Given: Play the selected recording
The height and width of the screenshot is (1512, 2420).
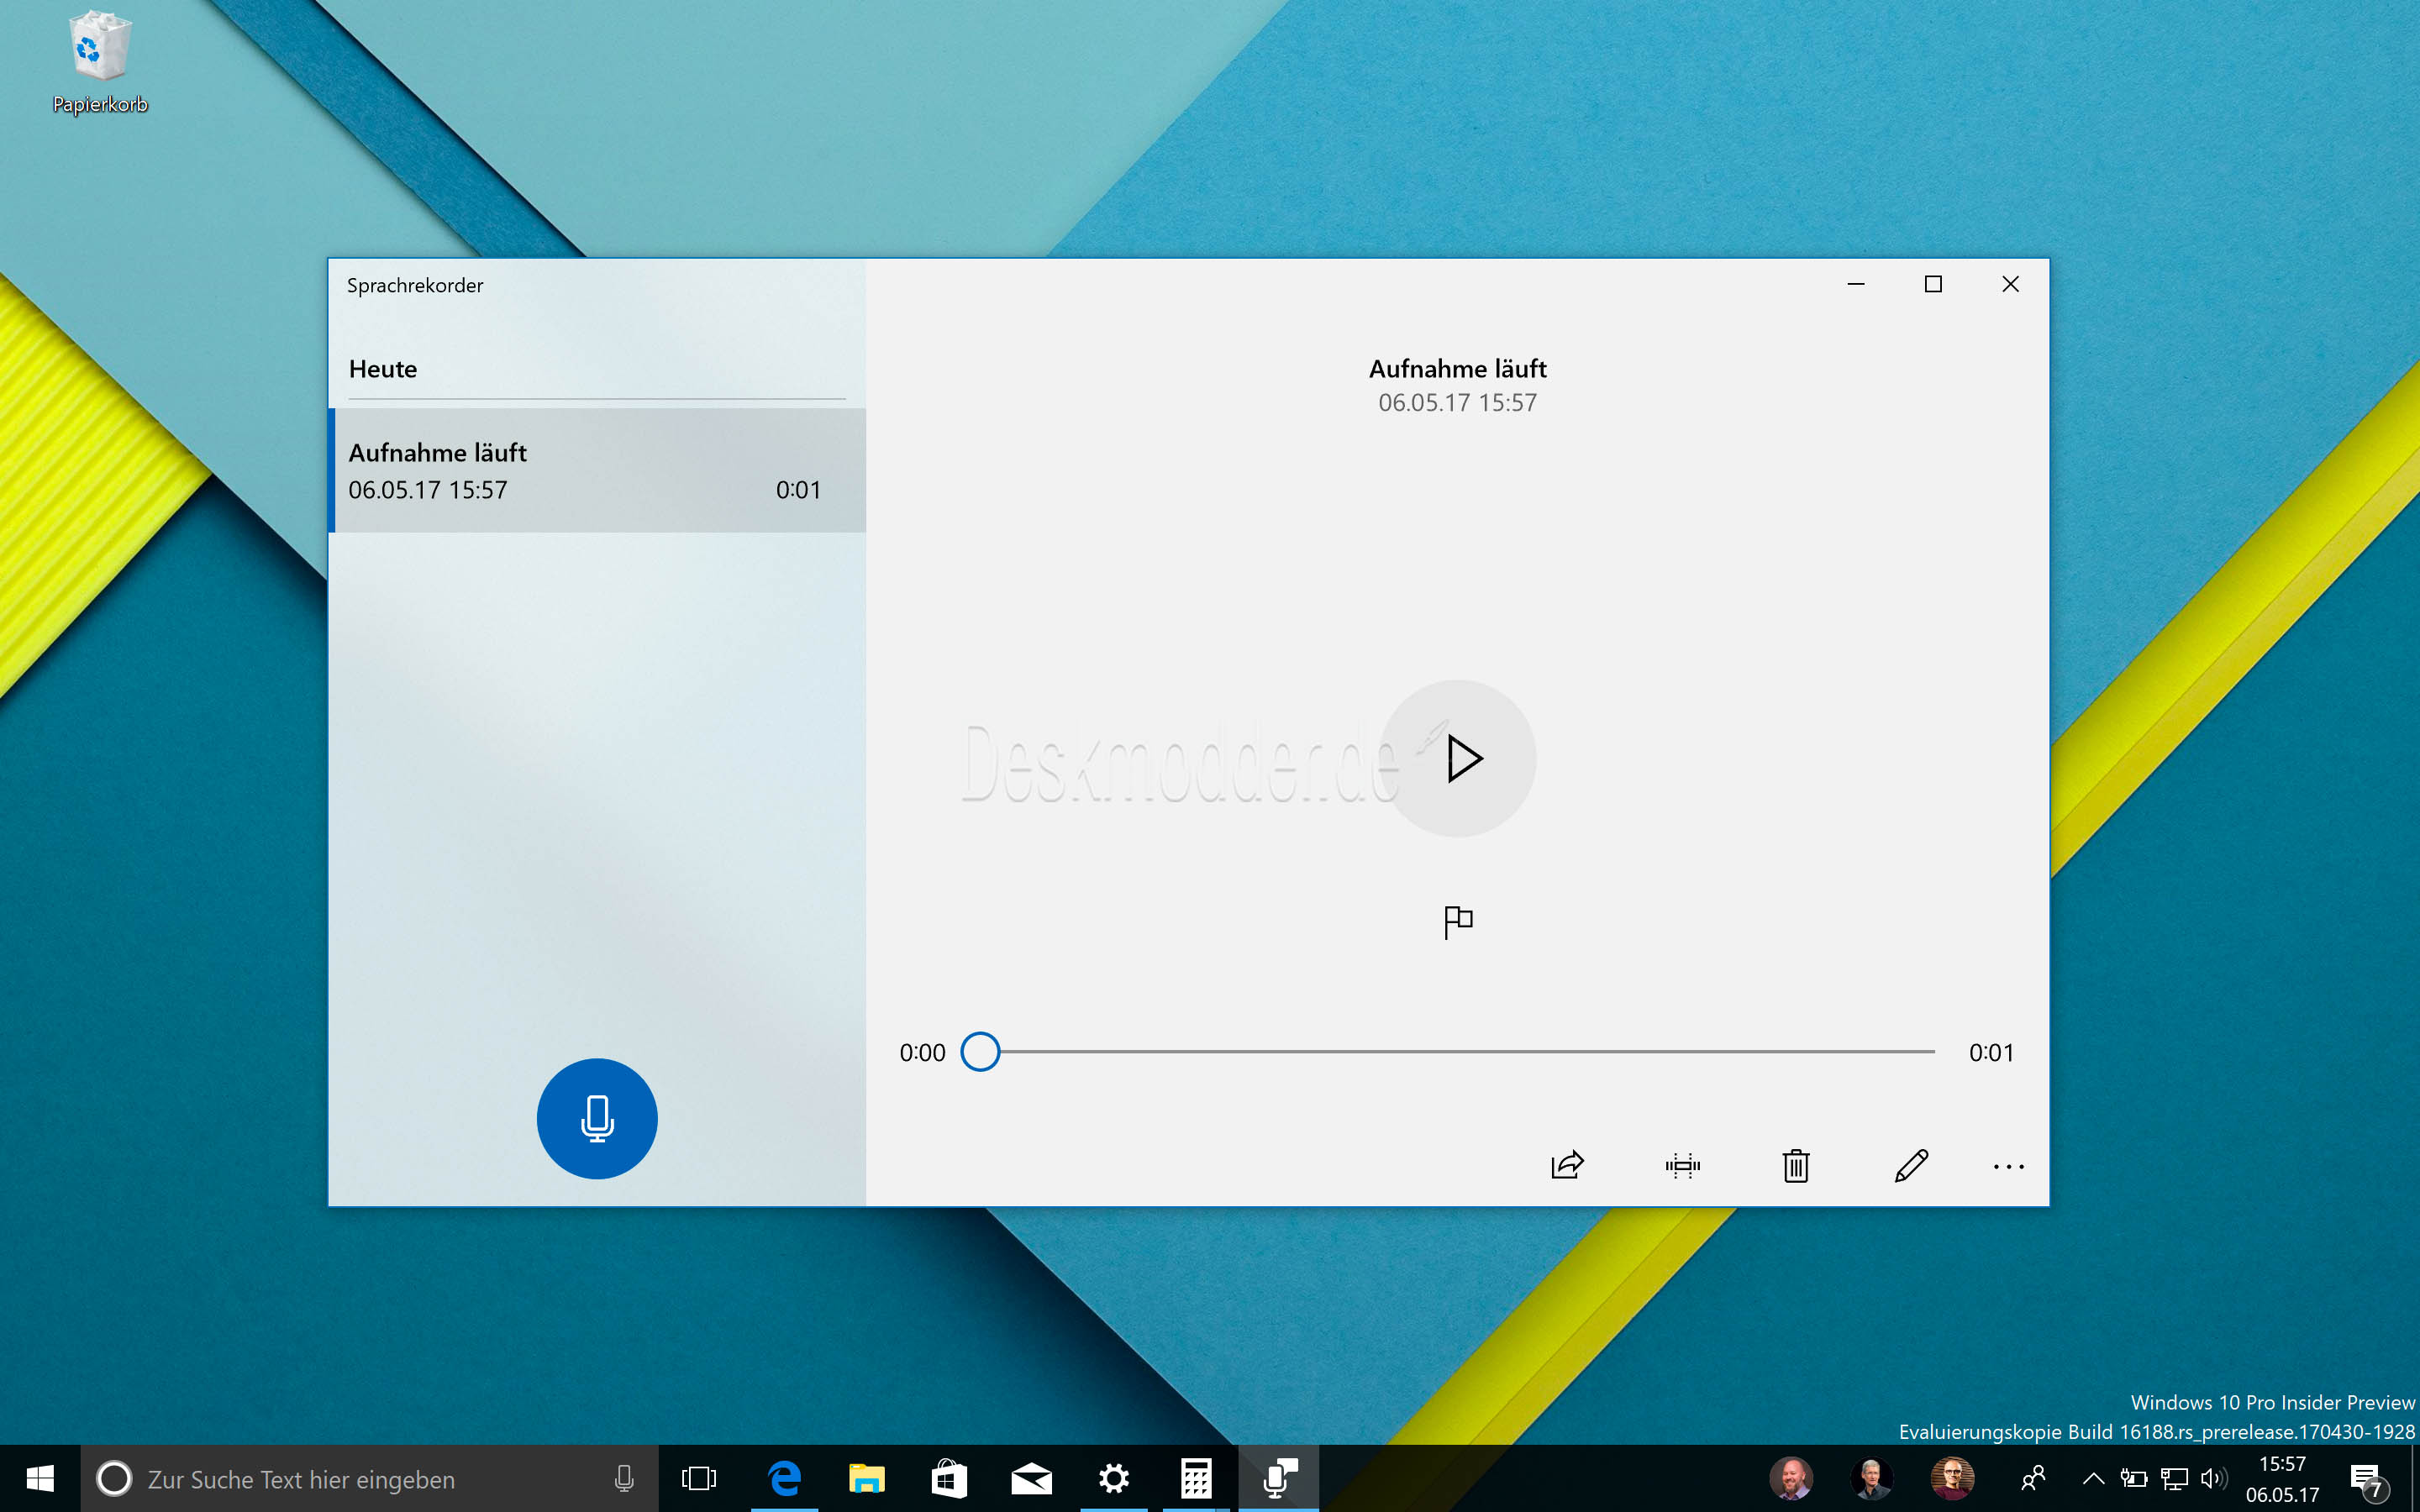Looking at the screenshot, I should point(1458,758).
